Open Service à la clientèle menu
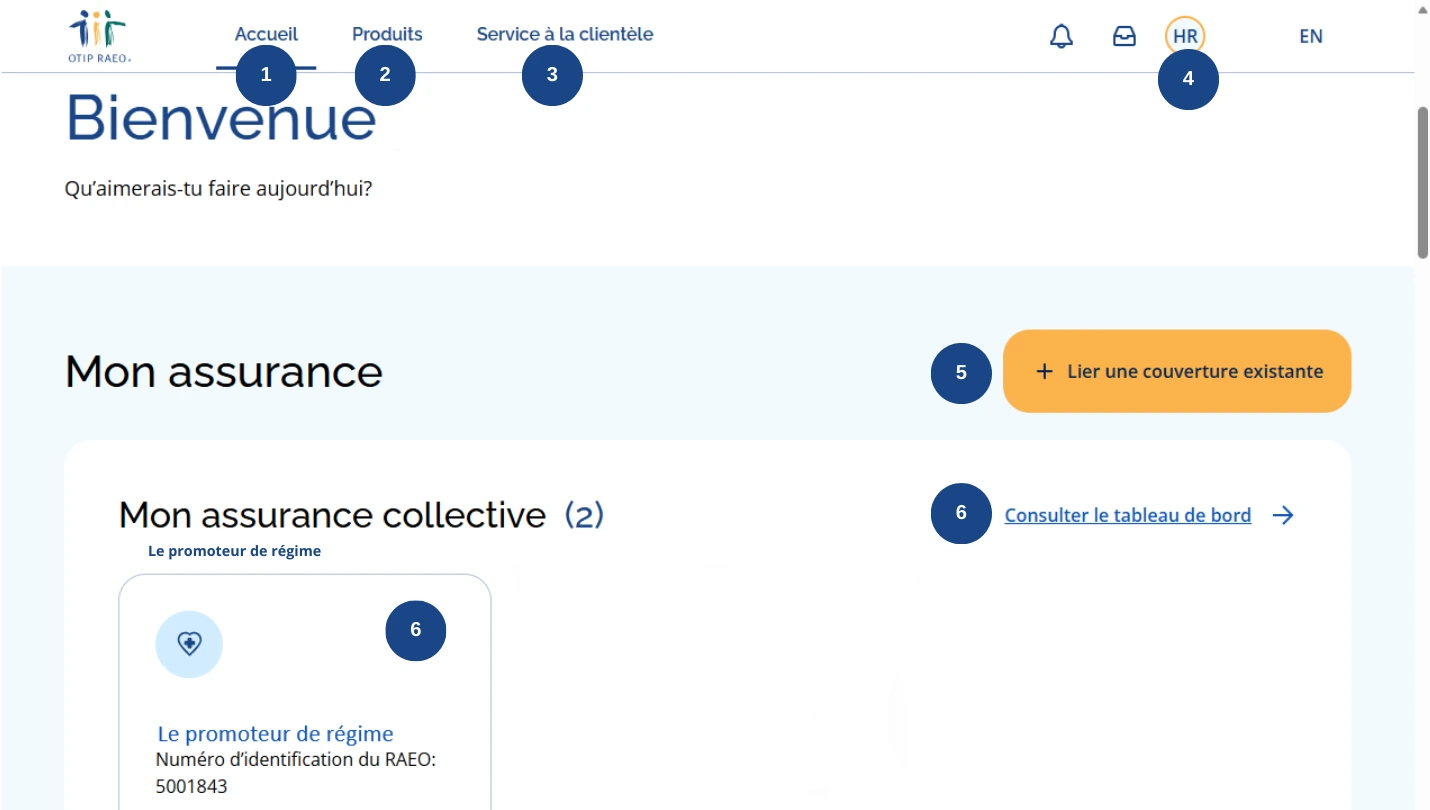 (565, 34)
